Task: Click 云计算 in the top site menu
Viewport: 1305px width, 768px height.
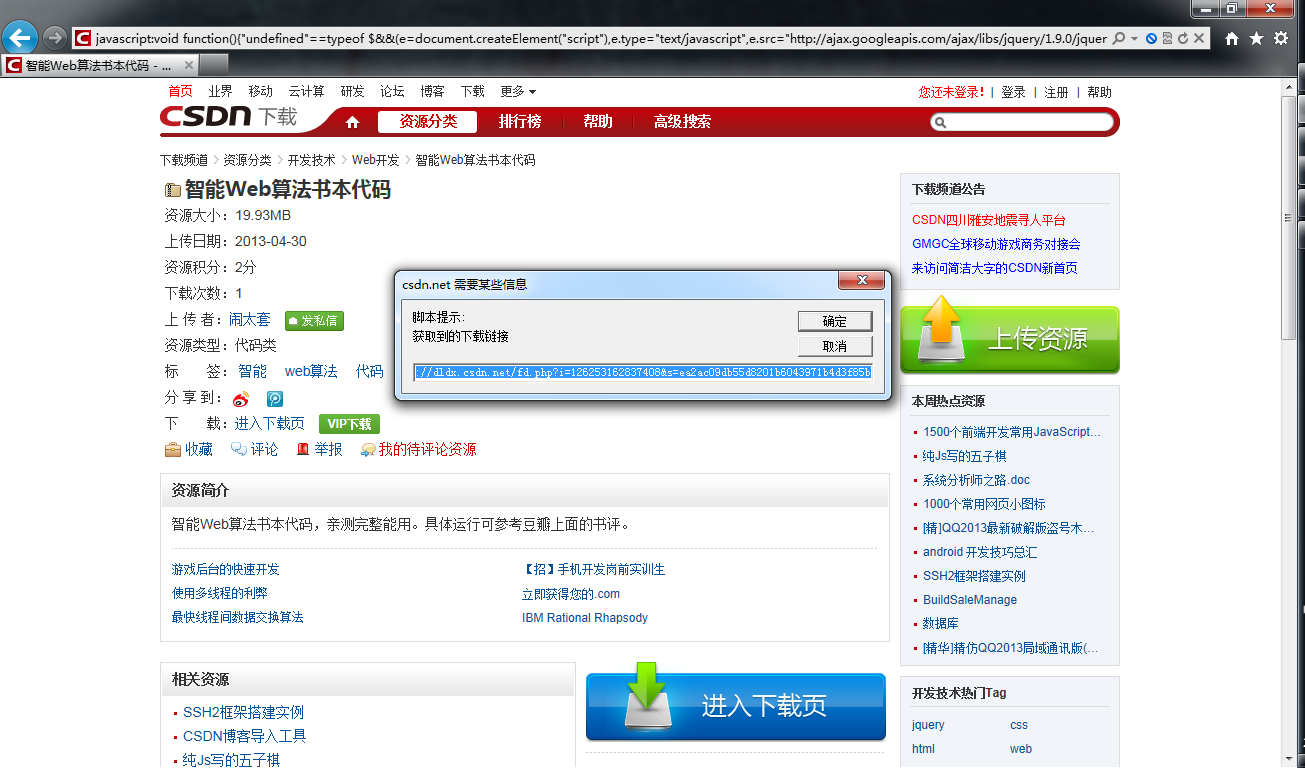Action: pos(306,91)
